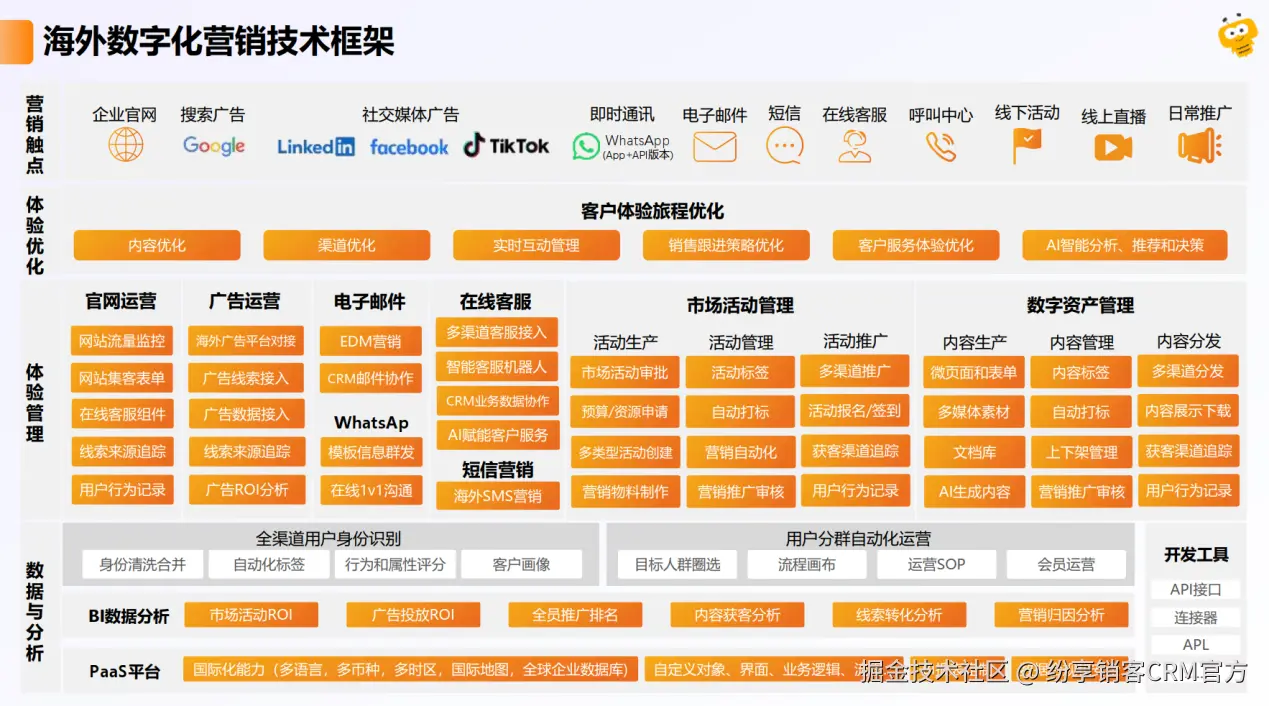Click the LinkedIn icon
1269x706 pixels.
[314, 146]
